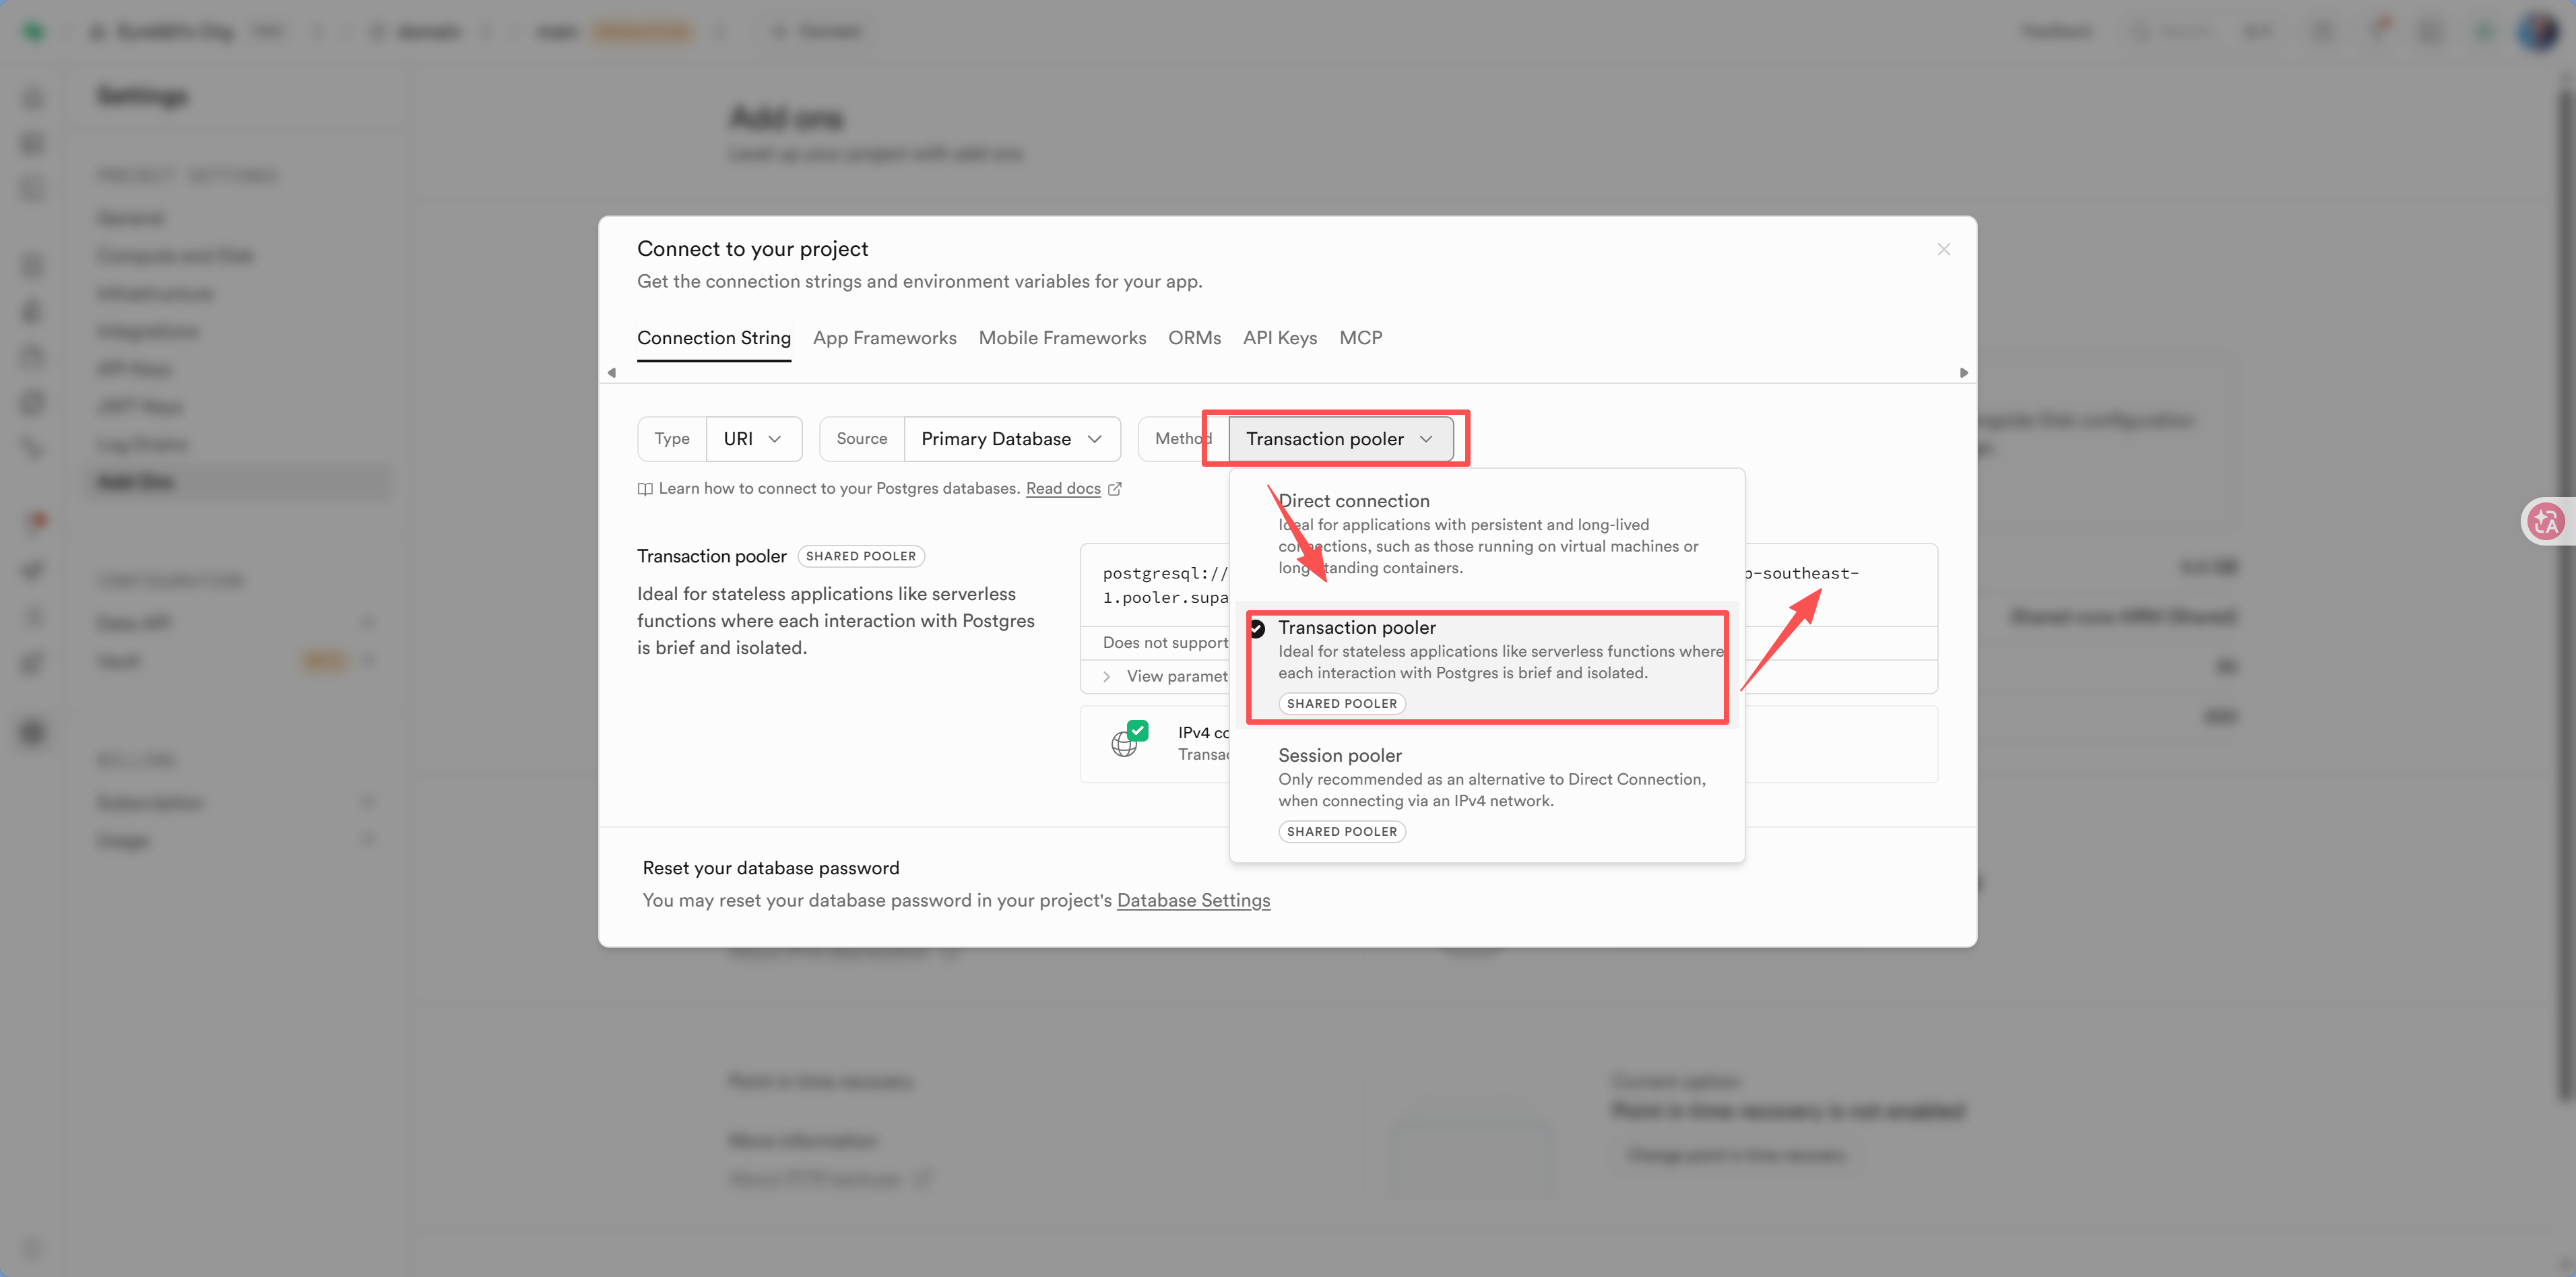Switch to the ORMs tab
2576x1277 pixels.
(x=1194, y=338)
